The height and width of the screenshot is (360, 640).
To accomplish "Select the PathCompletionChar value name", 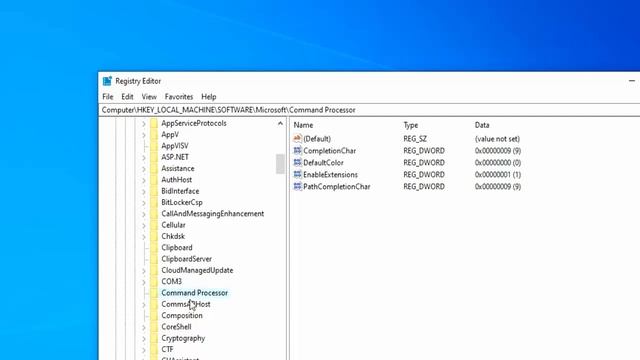I will pyautogui.click(x=337, y=187).
